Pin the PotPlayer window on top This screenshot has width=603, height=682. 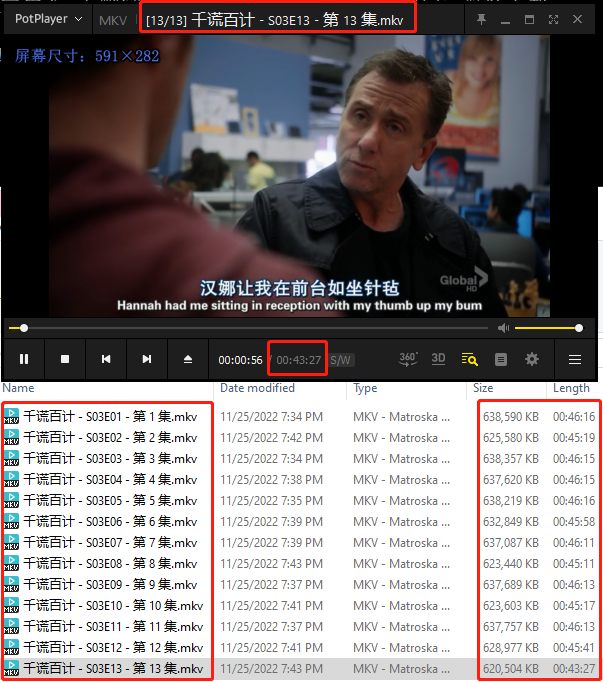point(481,19)
